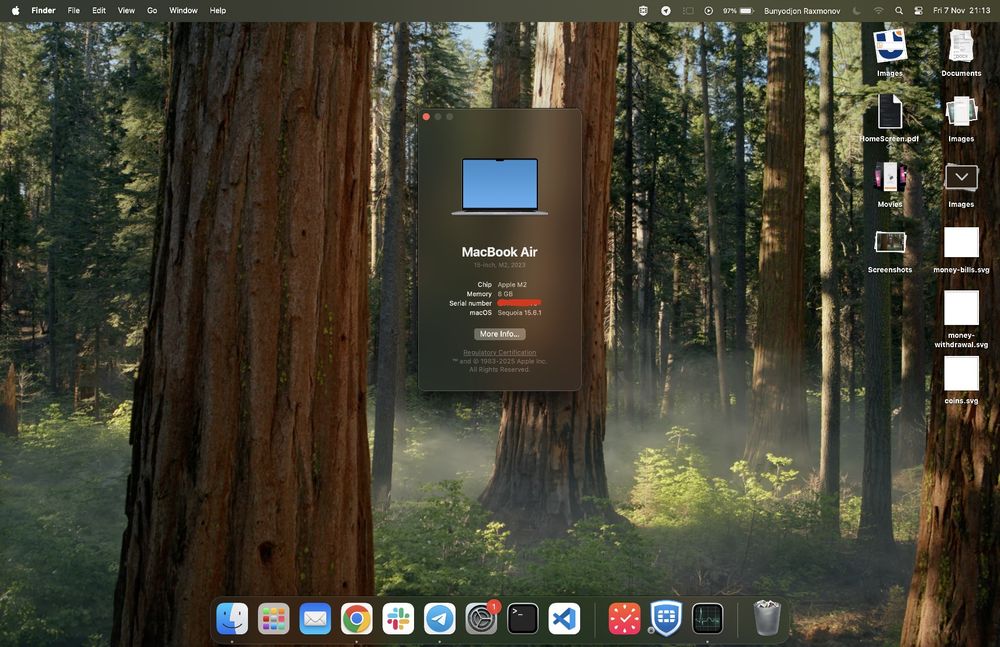Click the More Info... button
This screenshot has height=647, width=1000.
500,334
